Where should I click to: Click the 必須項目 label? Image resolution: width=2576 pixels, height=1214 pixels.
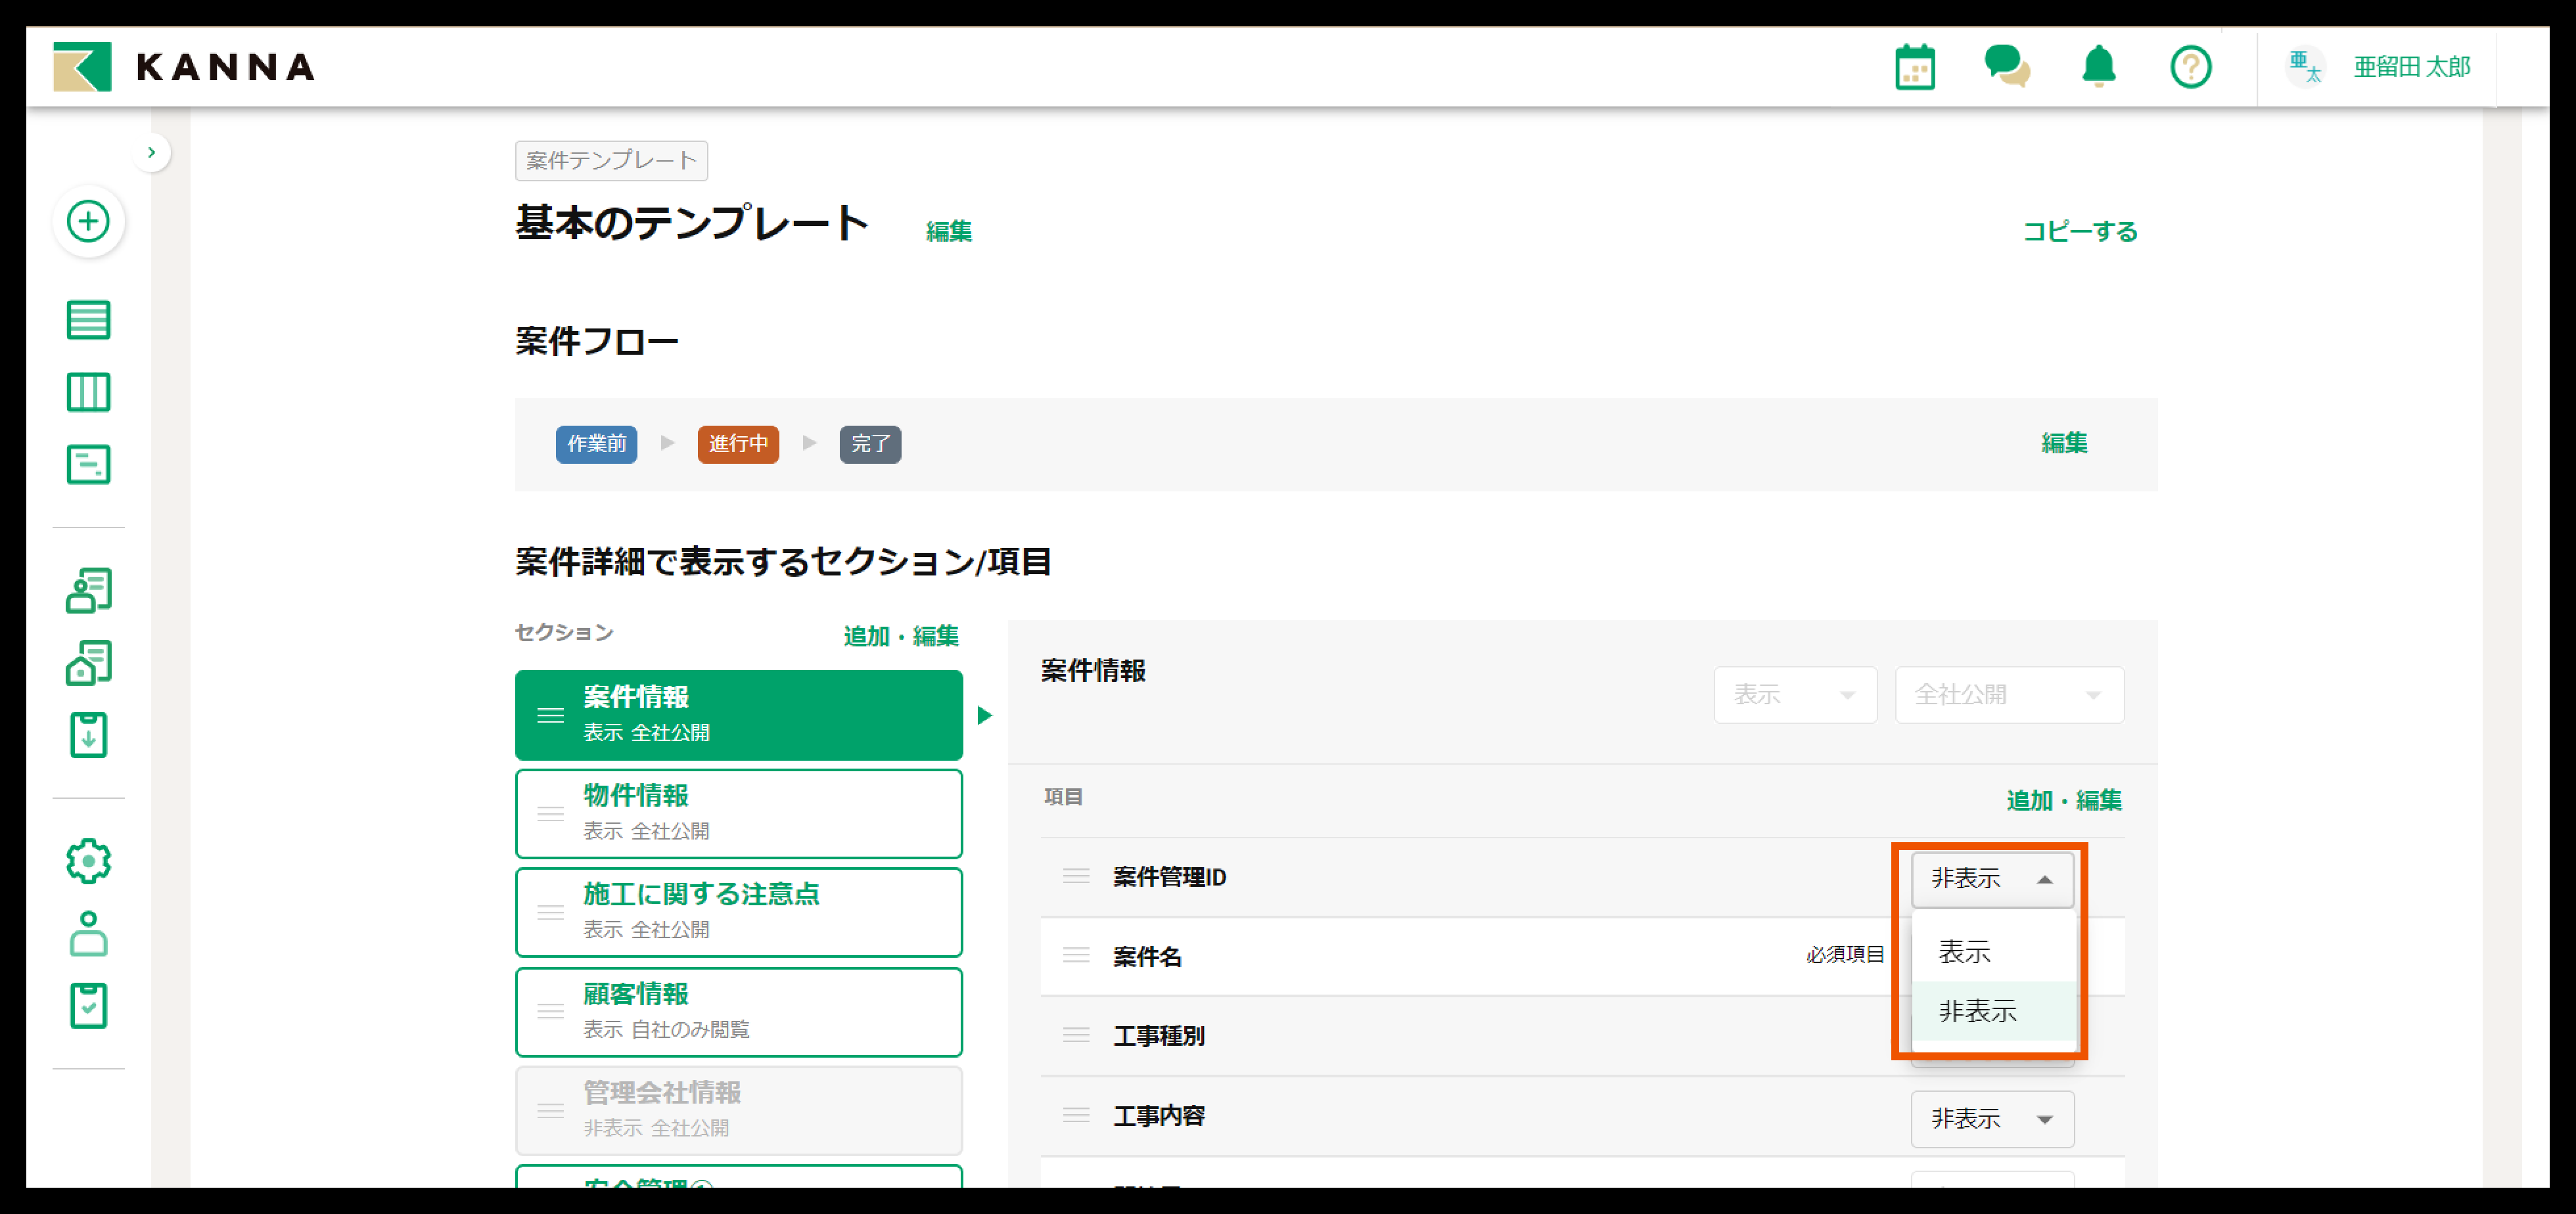click(x=1845, y=955)
